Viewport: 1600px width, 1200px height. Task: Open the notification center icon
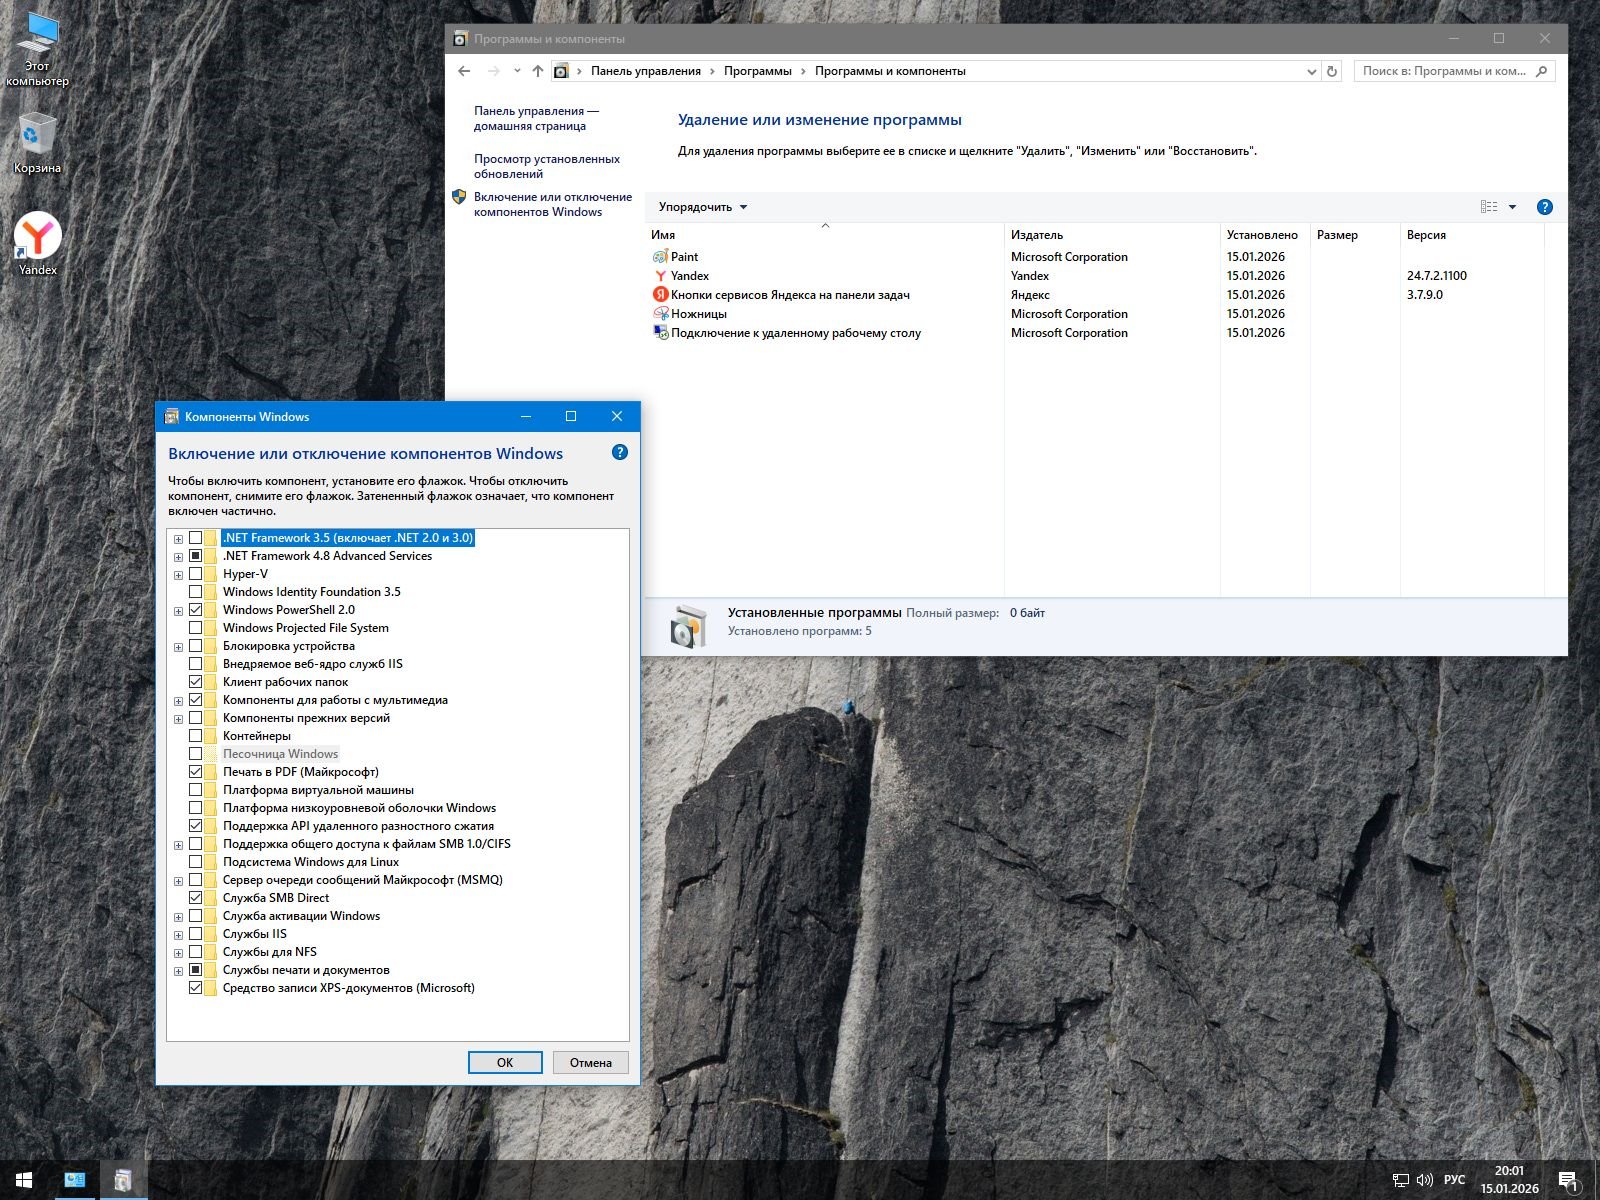(x=1568, y=1181)
